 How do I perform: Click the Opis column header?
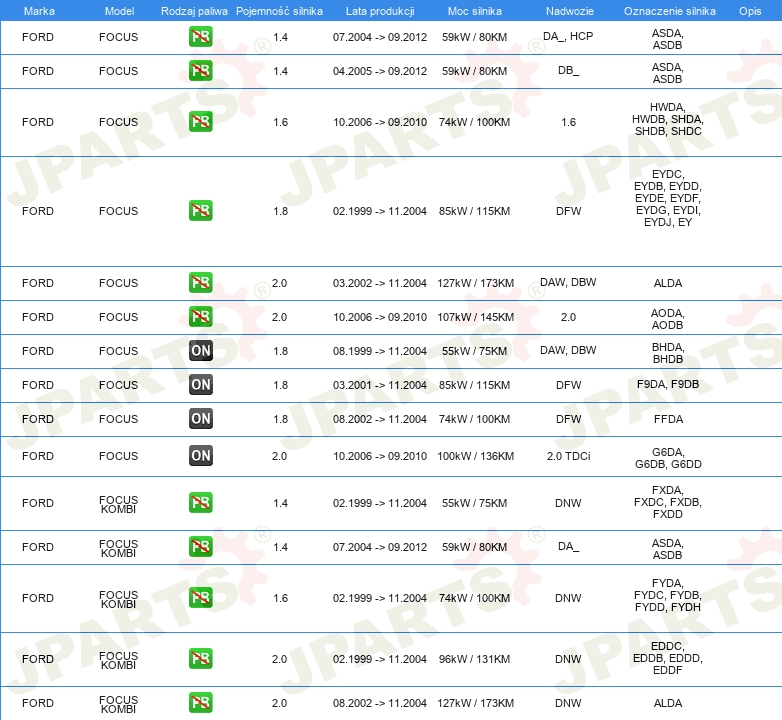pos(750,11)
